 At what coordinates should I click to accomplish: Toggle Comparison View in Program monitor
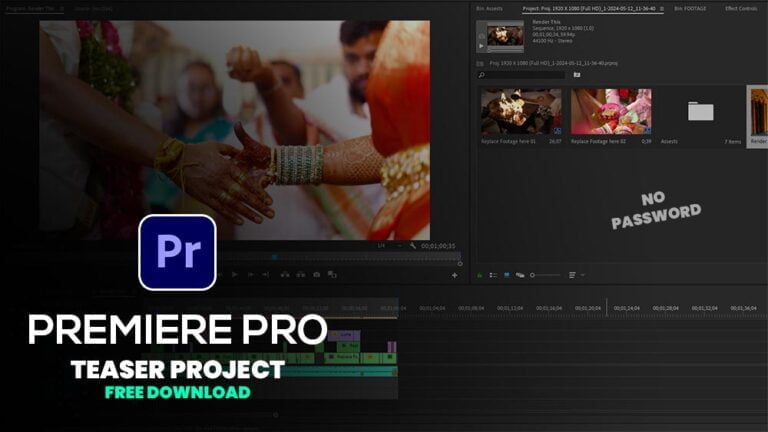pos(333,274)
